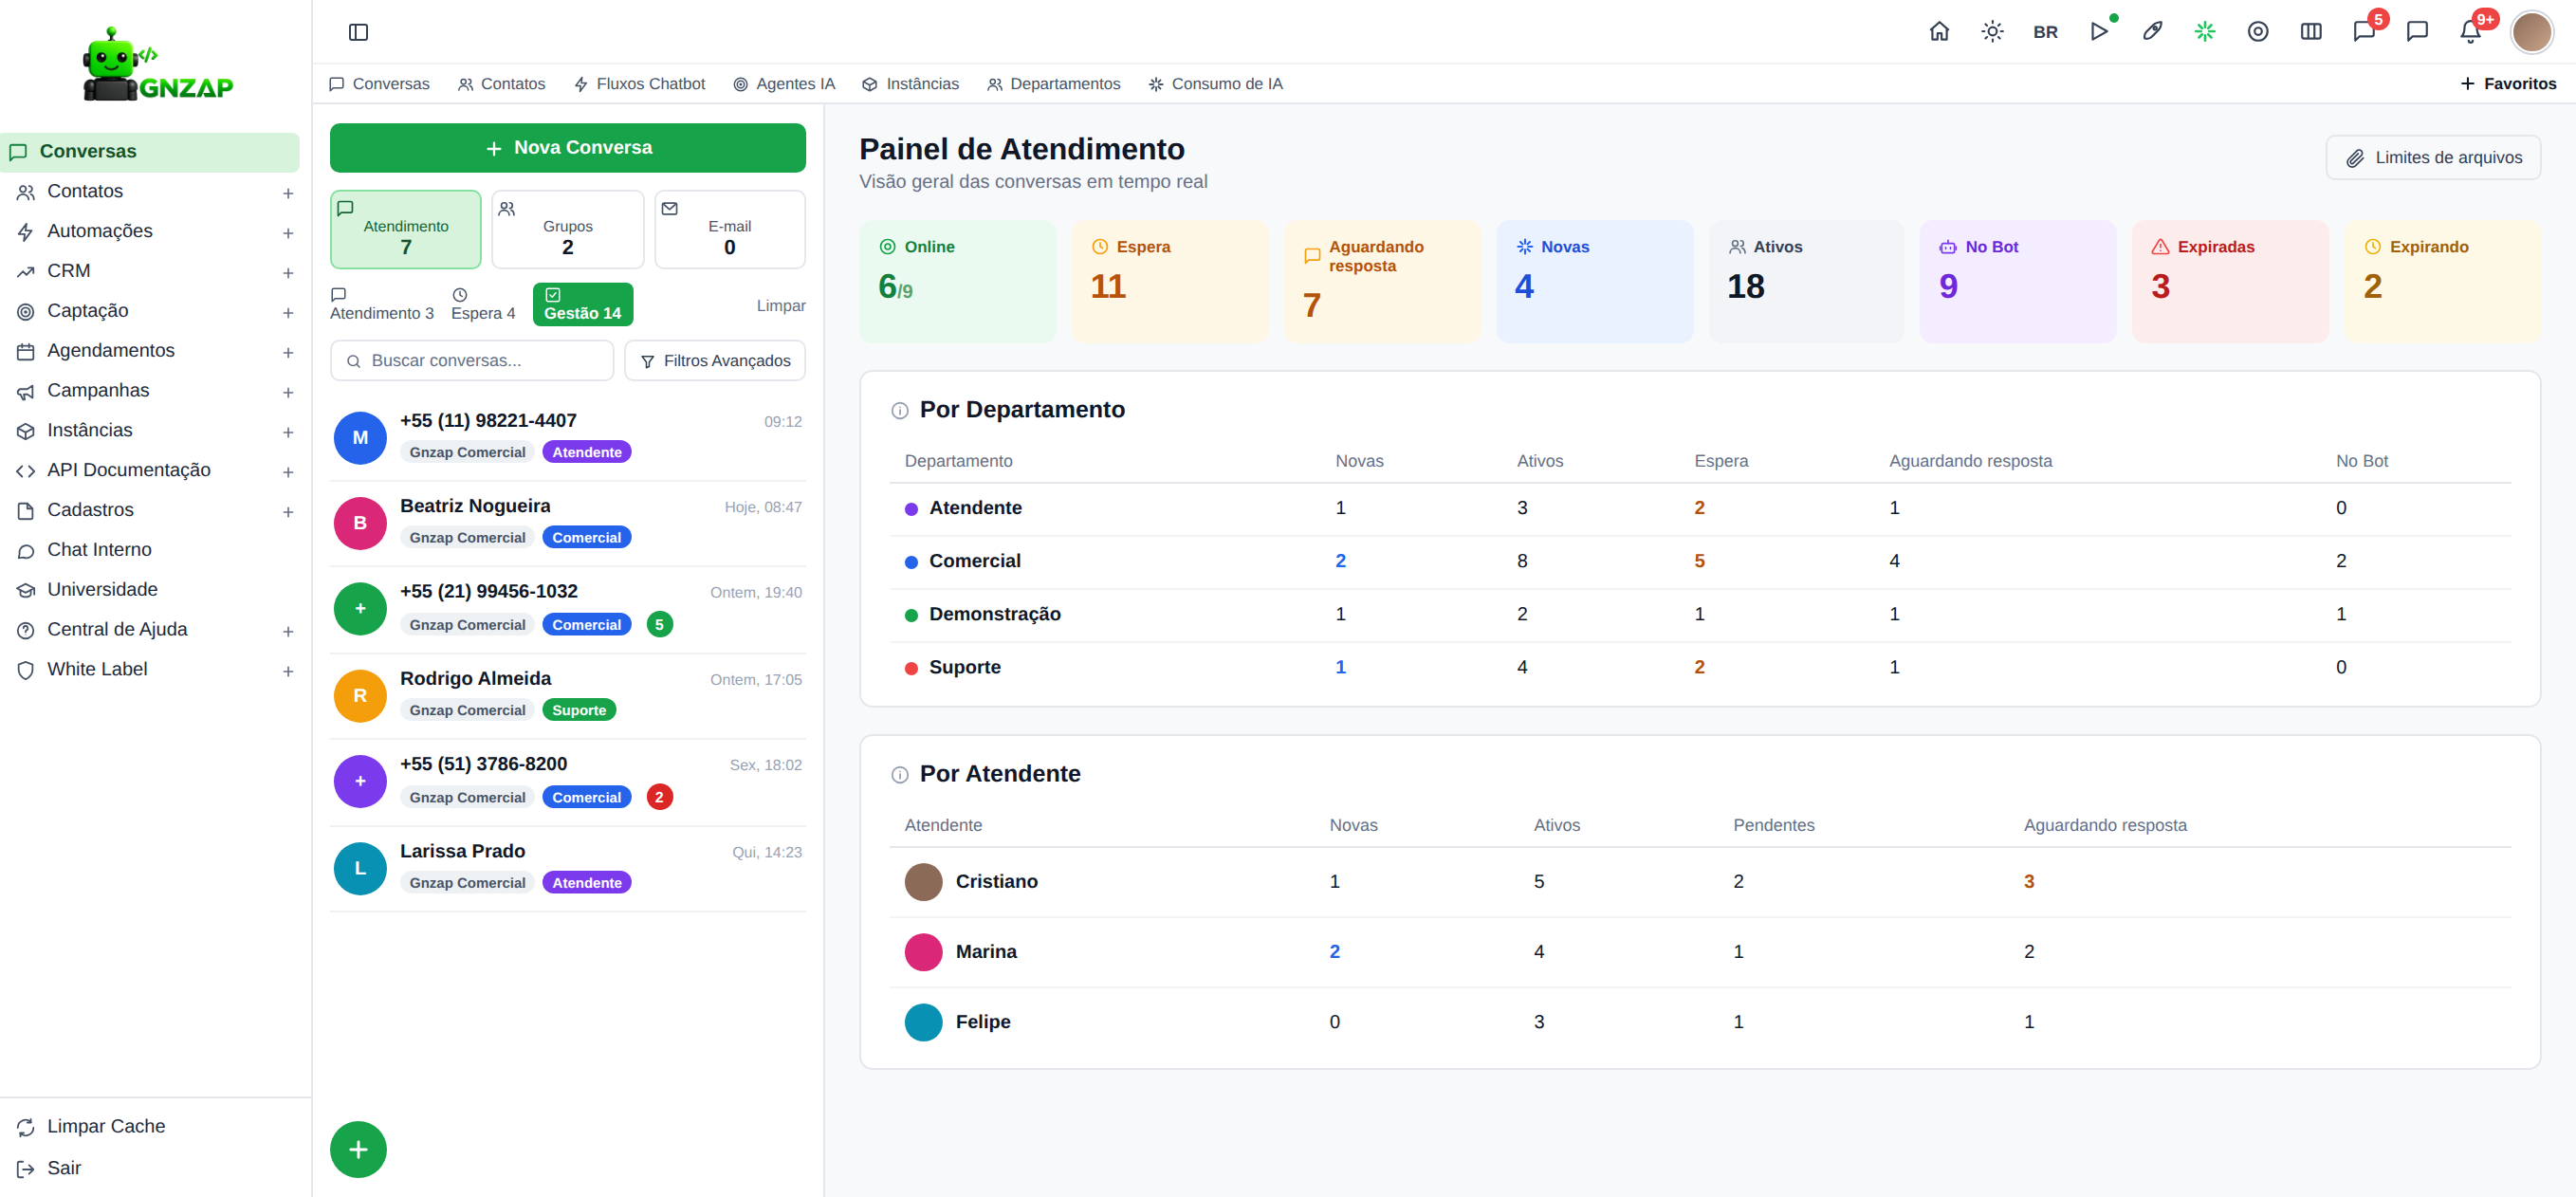Go to home via the house icon
2576x1197 pixels.
[1938, 32]
